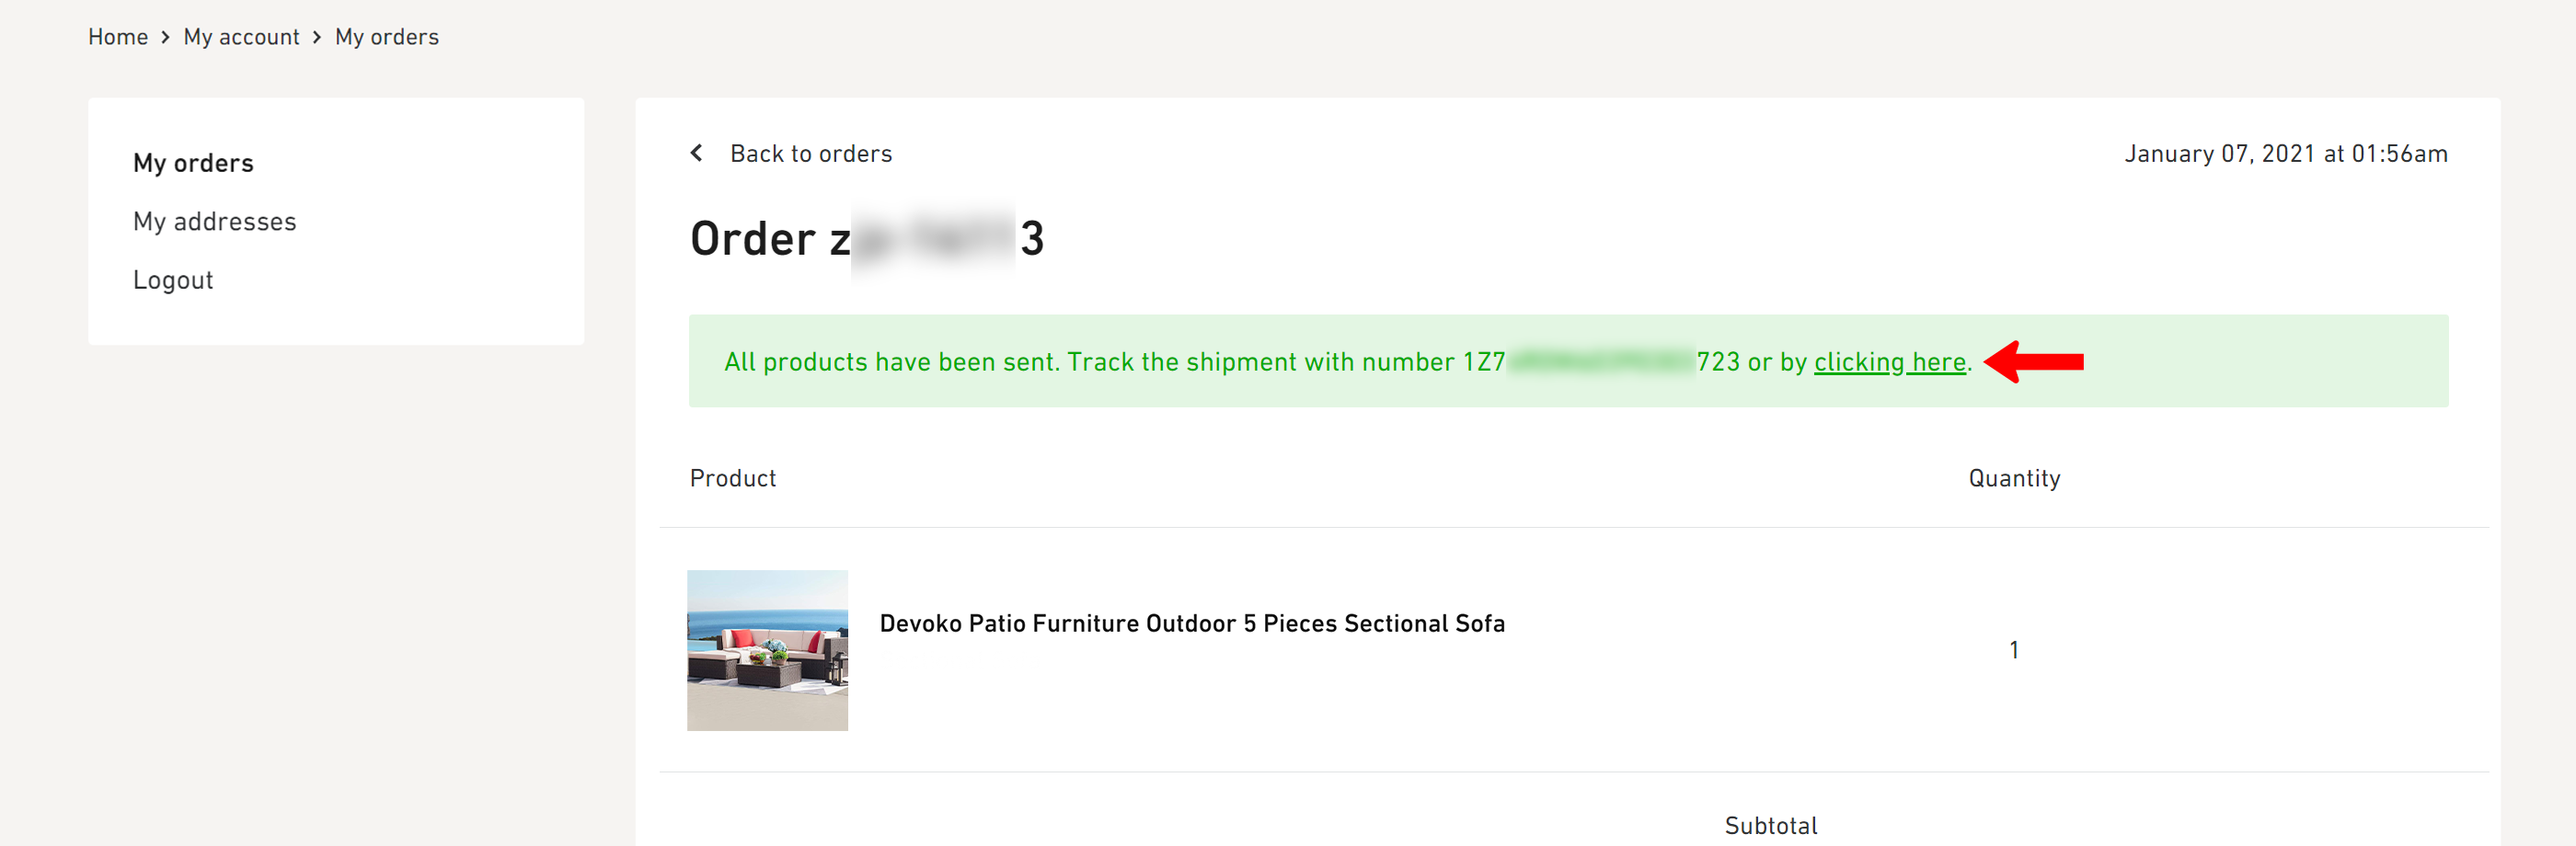Return with Back to orders link
This screenshot has height=846, width=2576.
(x=810, y=154)
